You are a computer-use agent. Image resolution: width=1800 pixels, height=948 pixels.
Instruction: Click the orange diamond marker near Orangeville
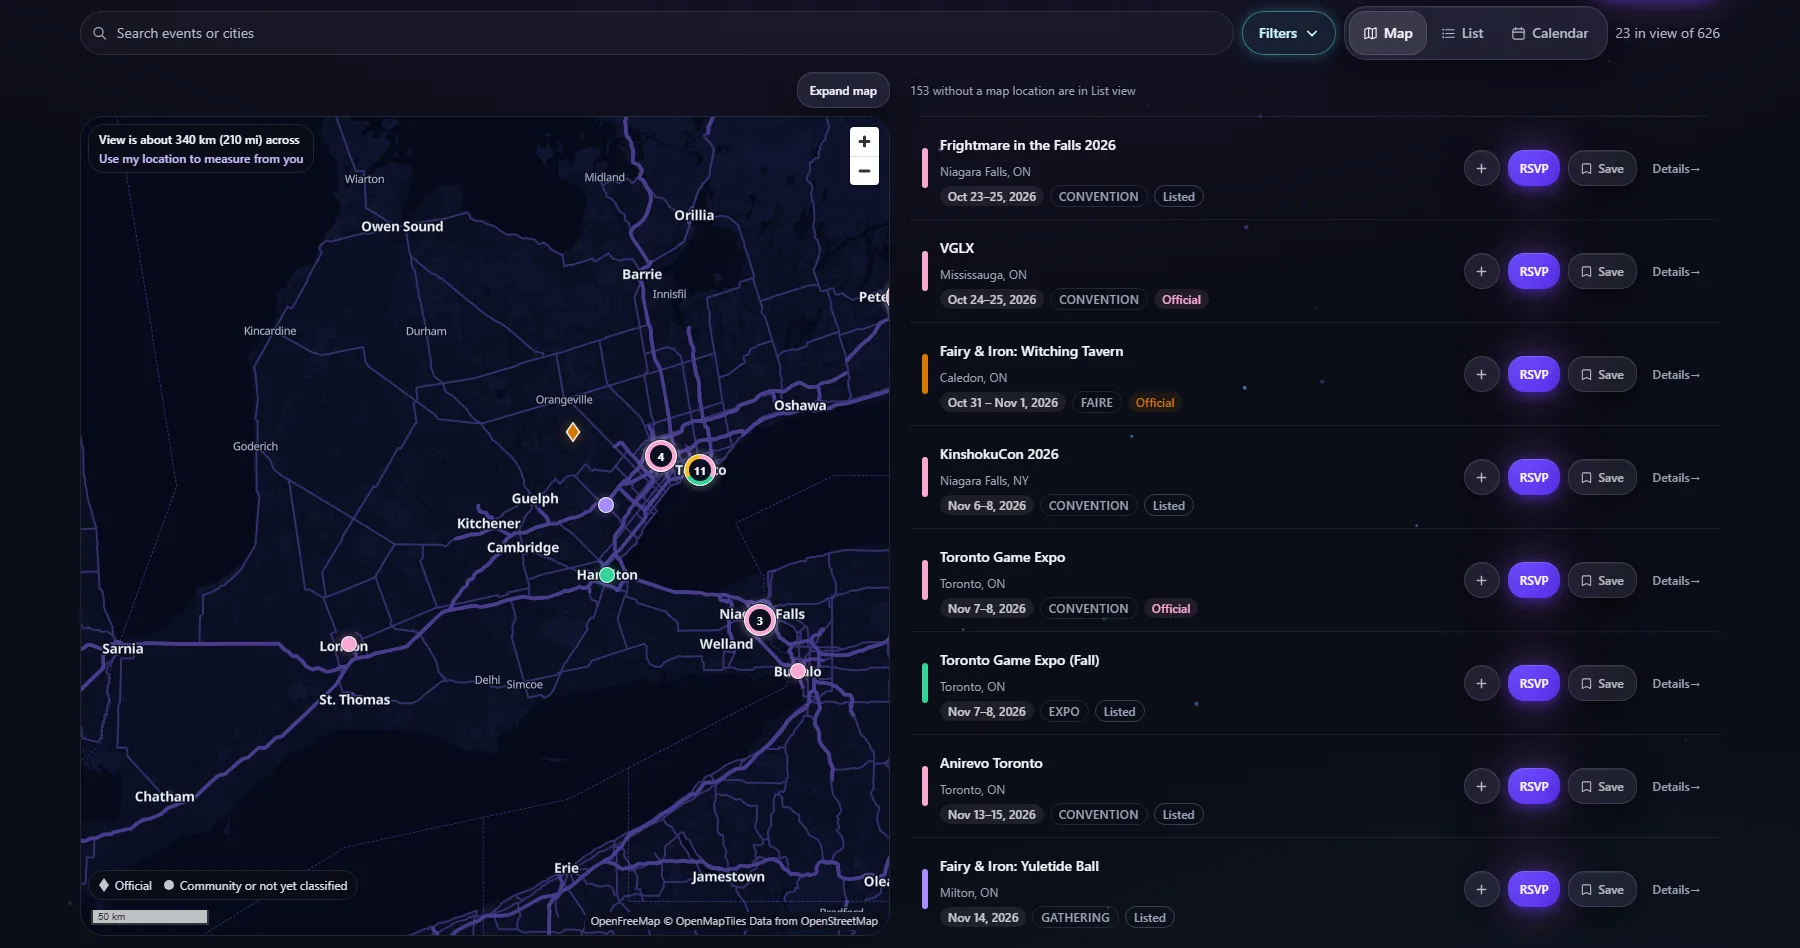point(573,432)
